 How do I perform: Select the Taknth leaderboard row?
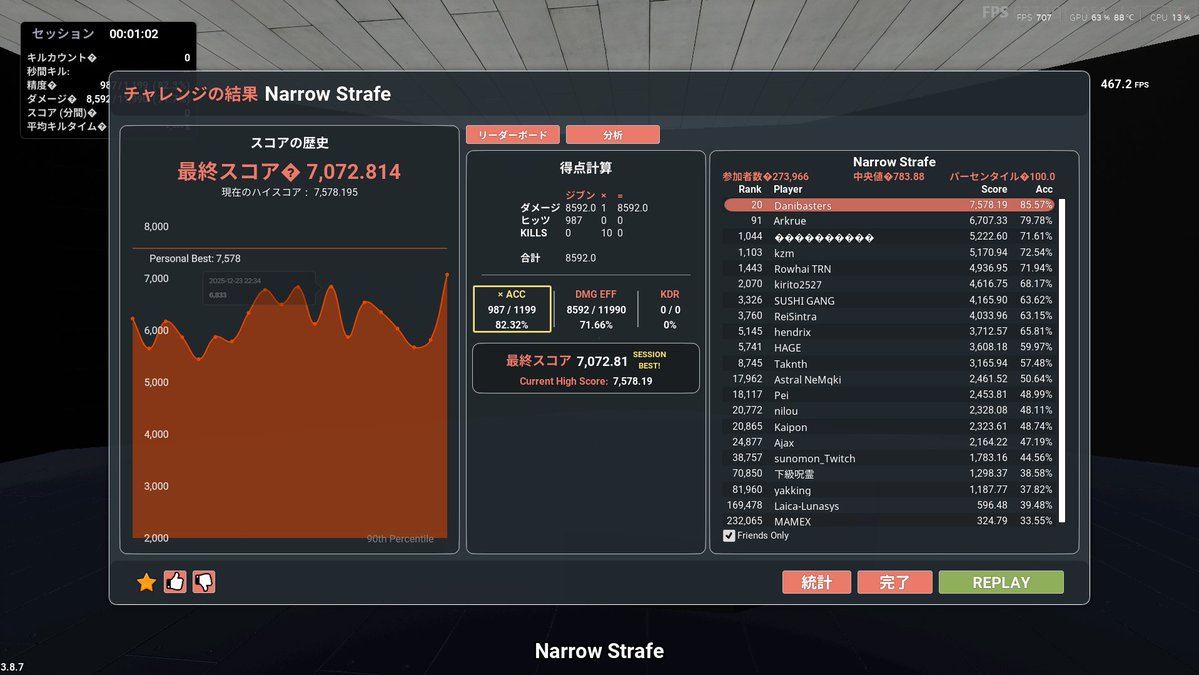(889, 363)
